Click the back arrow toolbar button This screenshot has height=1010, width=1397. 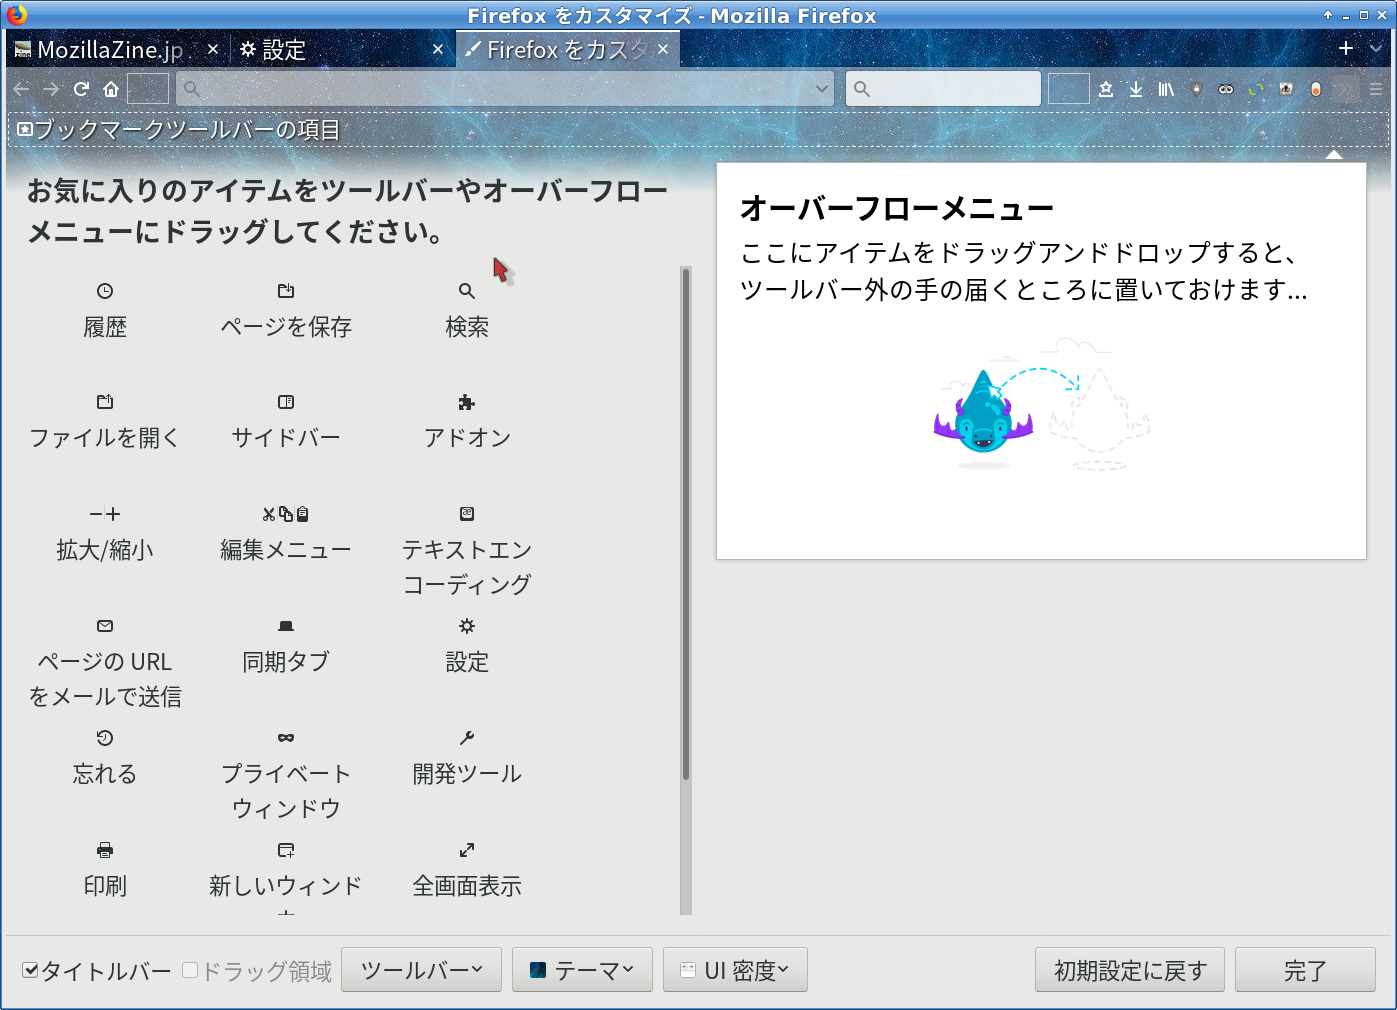[21, 89]
